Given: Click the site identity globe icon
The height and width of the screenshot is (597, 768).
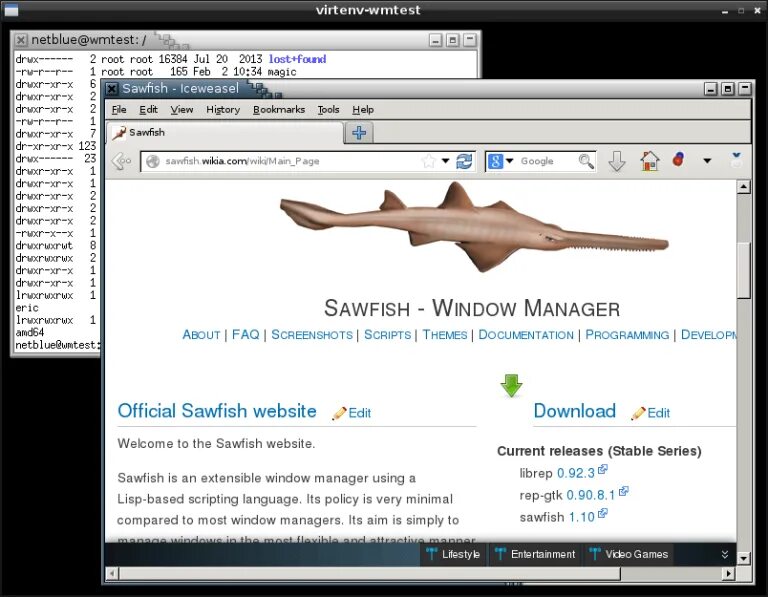Looking at the screenshot, I should pyautogui.click(x=153, y=161).
